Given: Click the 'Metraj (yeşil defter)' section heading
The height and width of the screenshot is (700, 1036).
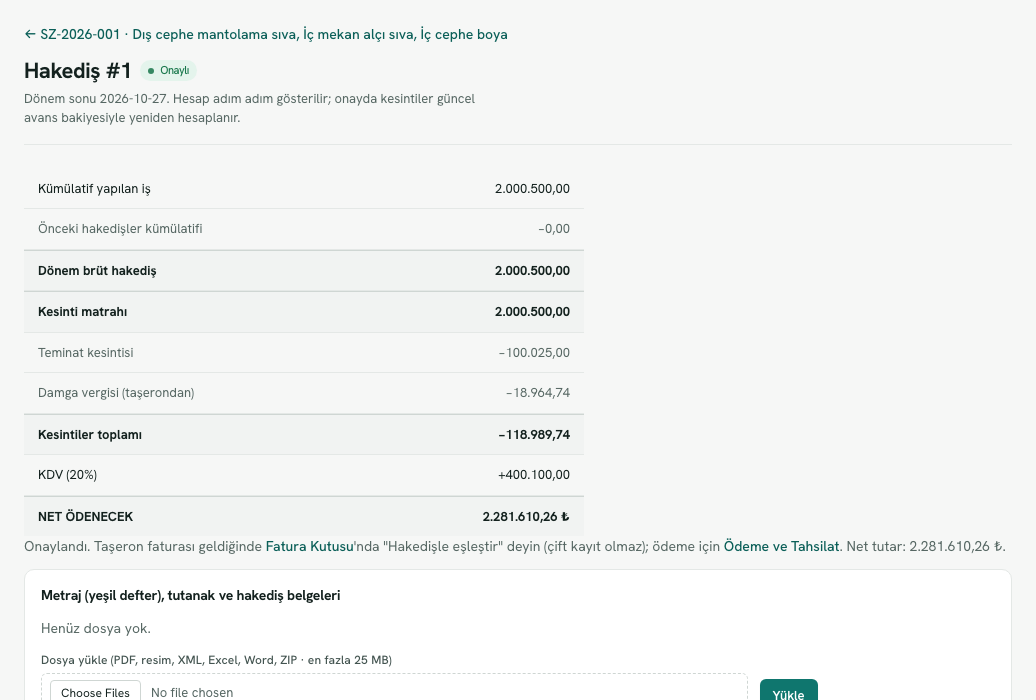Looking at the screenshot, I should click(x=190, y=596).
